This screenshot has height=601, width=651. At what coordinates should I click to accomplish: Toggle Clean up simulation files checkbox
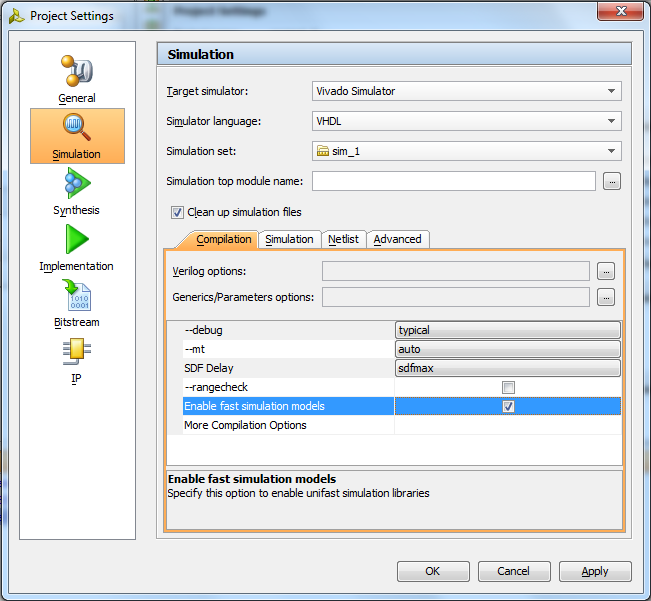tap(178, 212)
